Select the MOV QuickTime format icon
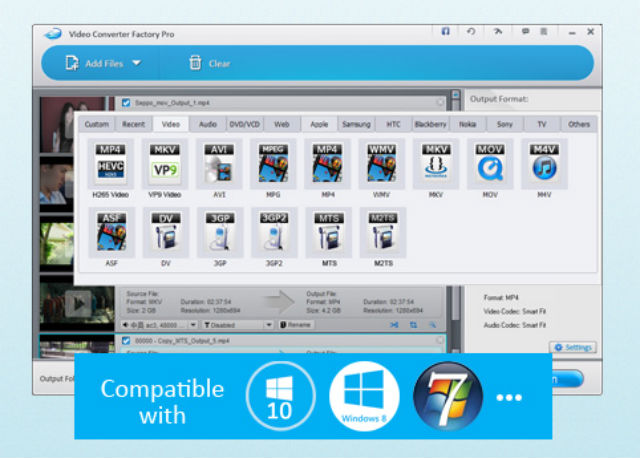This screenshot has height=458, width=640. [490, 164]
